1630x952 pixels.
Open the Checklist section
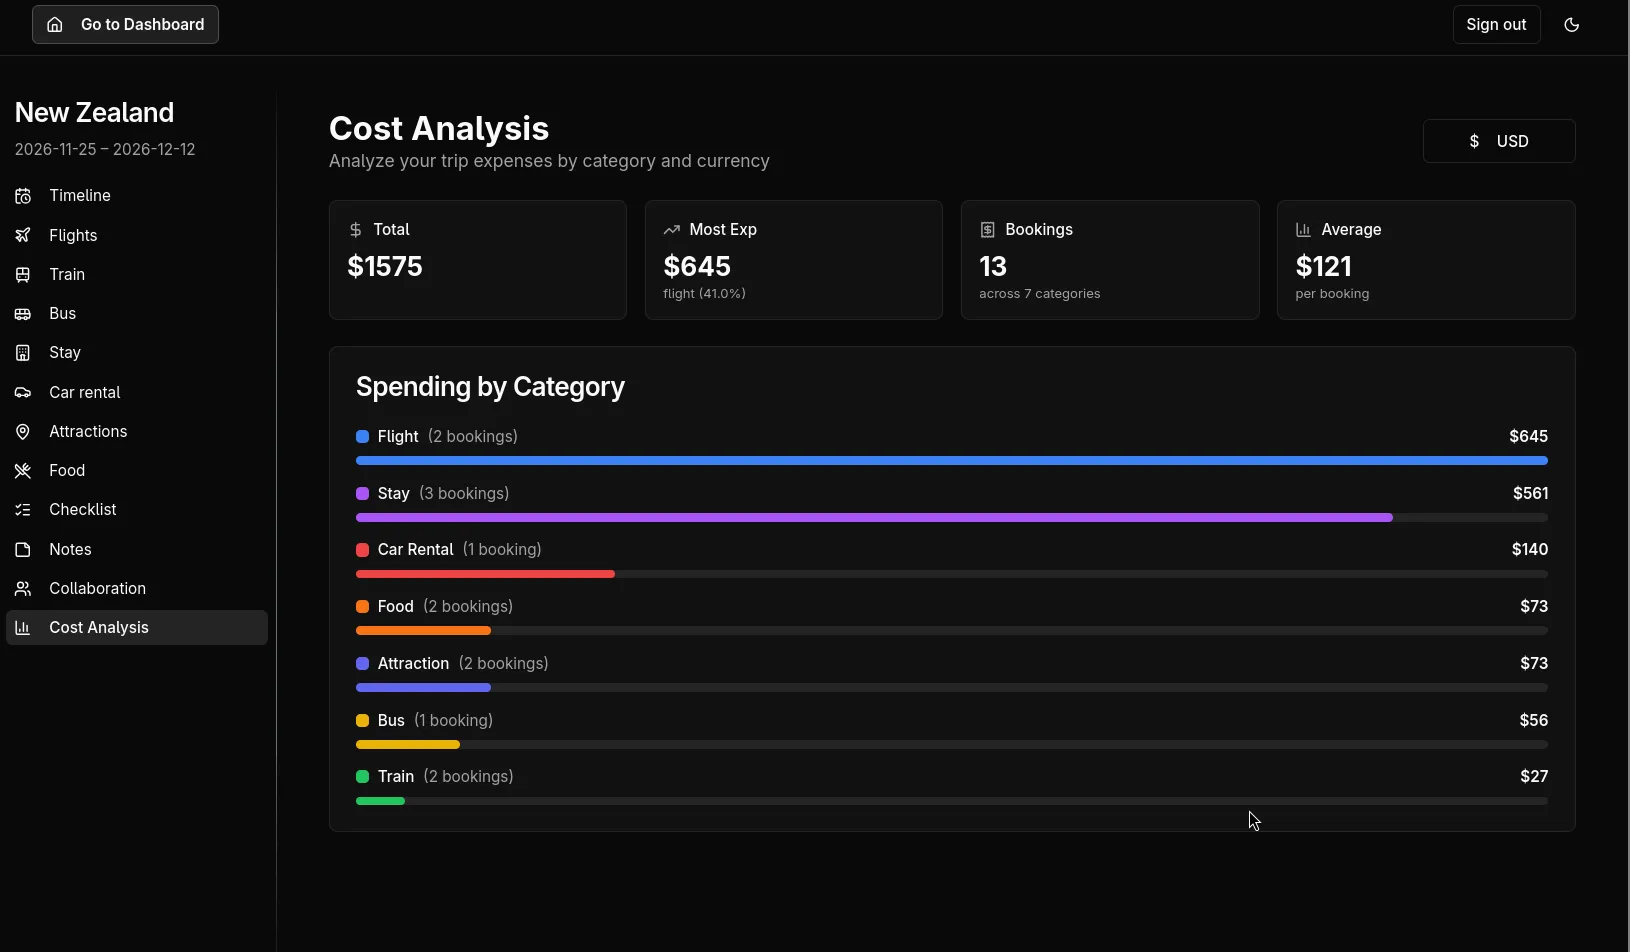(83, 509)
